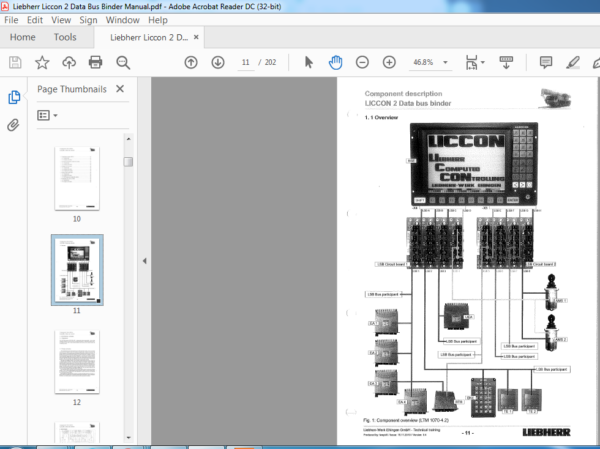
Task: Zoom in with the plus icon
Action: [x=389, y=62]
